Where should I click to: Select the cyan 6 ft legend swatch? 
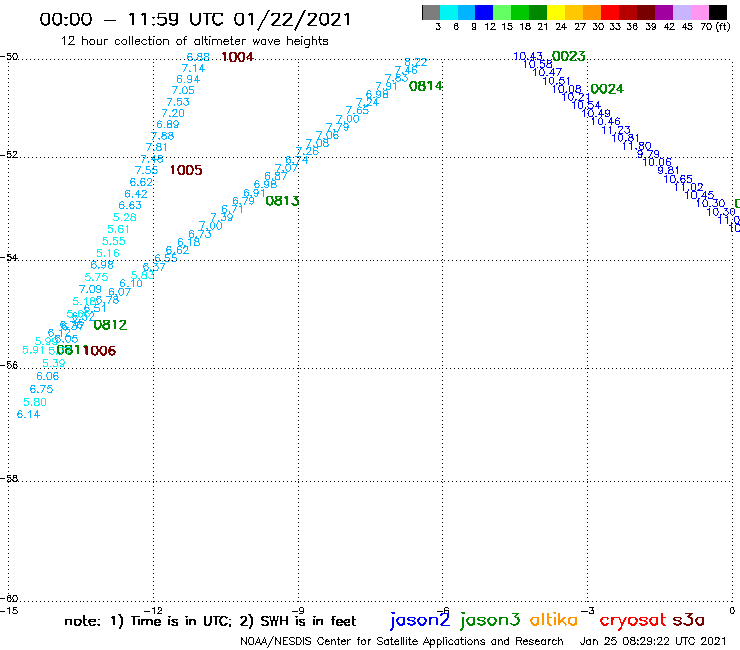449,12
